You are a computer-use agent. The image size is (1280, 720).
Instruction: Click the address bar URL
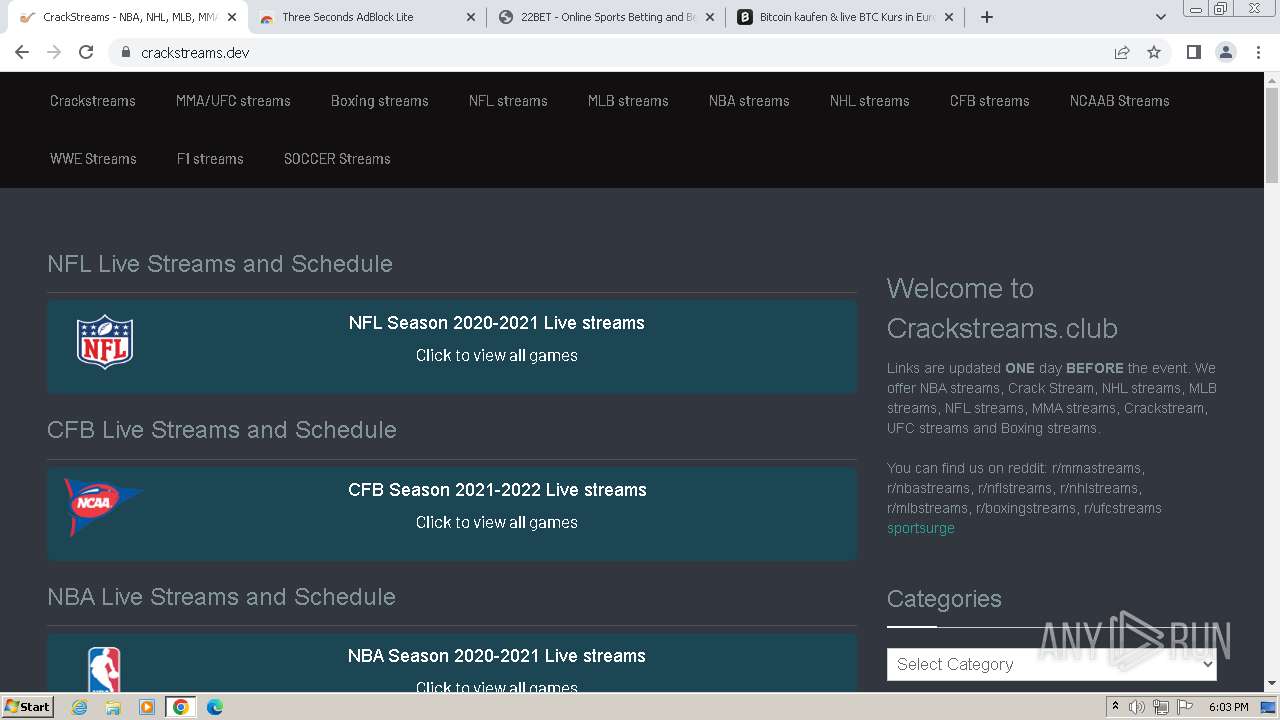point(195,53)
